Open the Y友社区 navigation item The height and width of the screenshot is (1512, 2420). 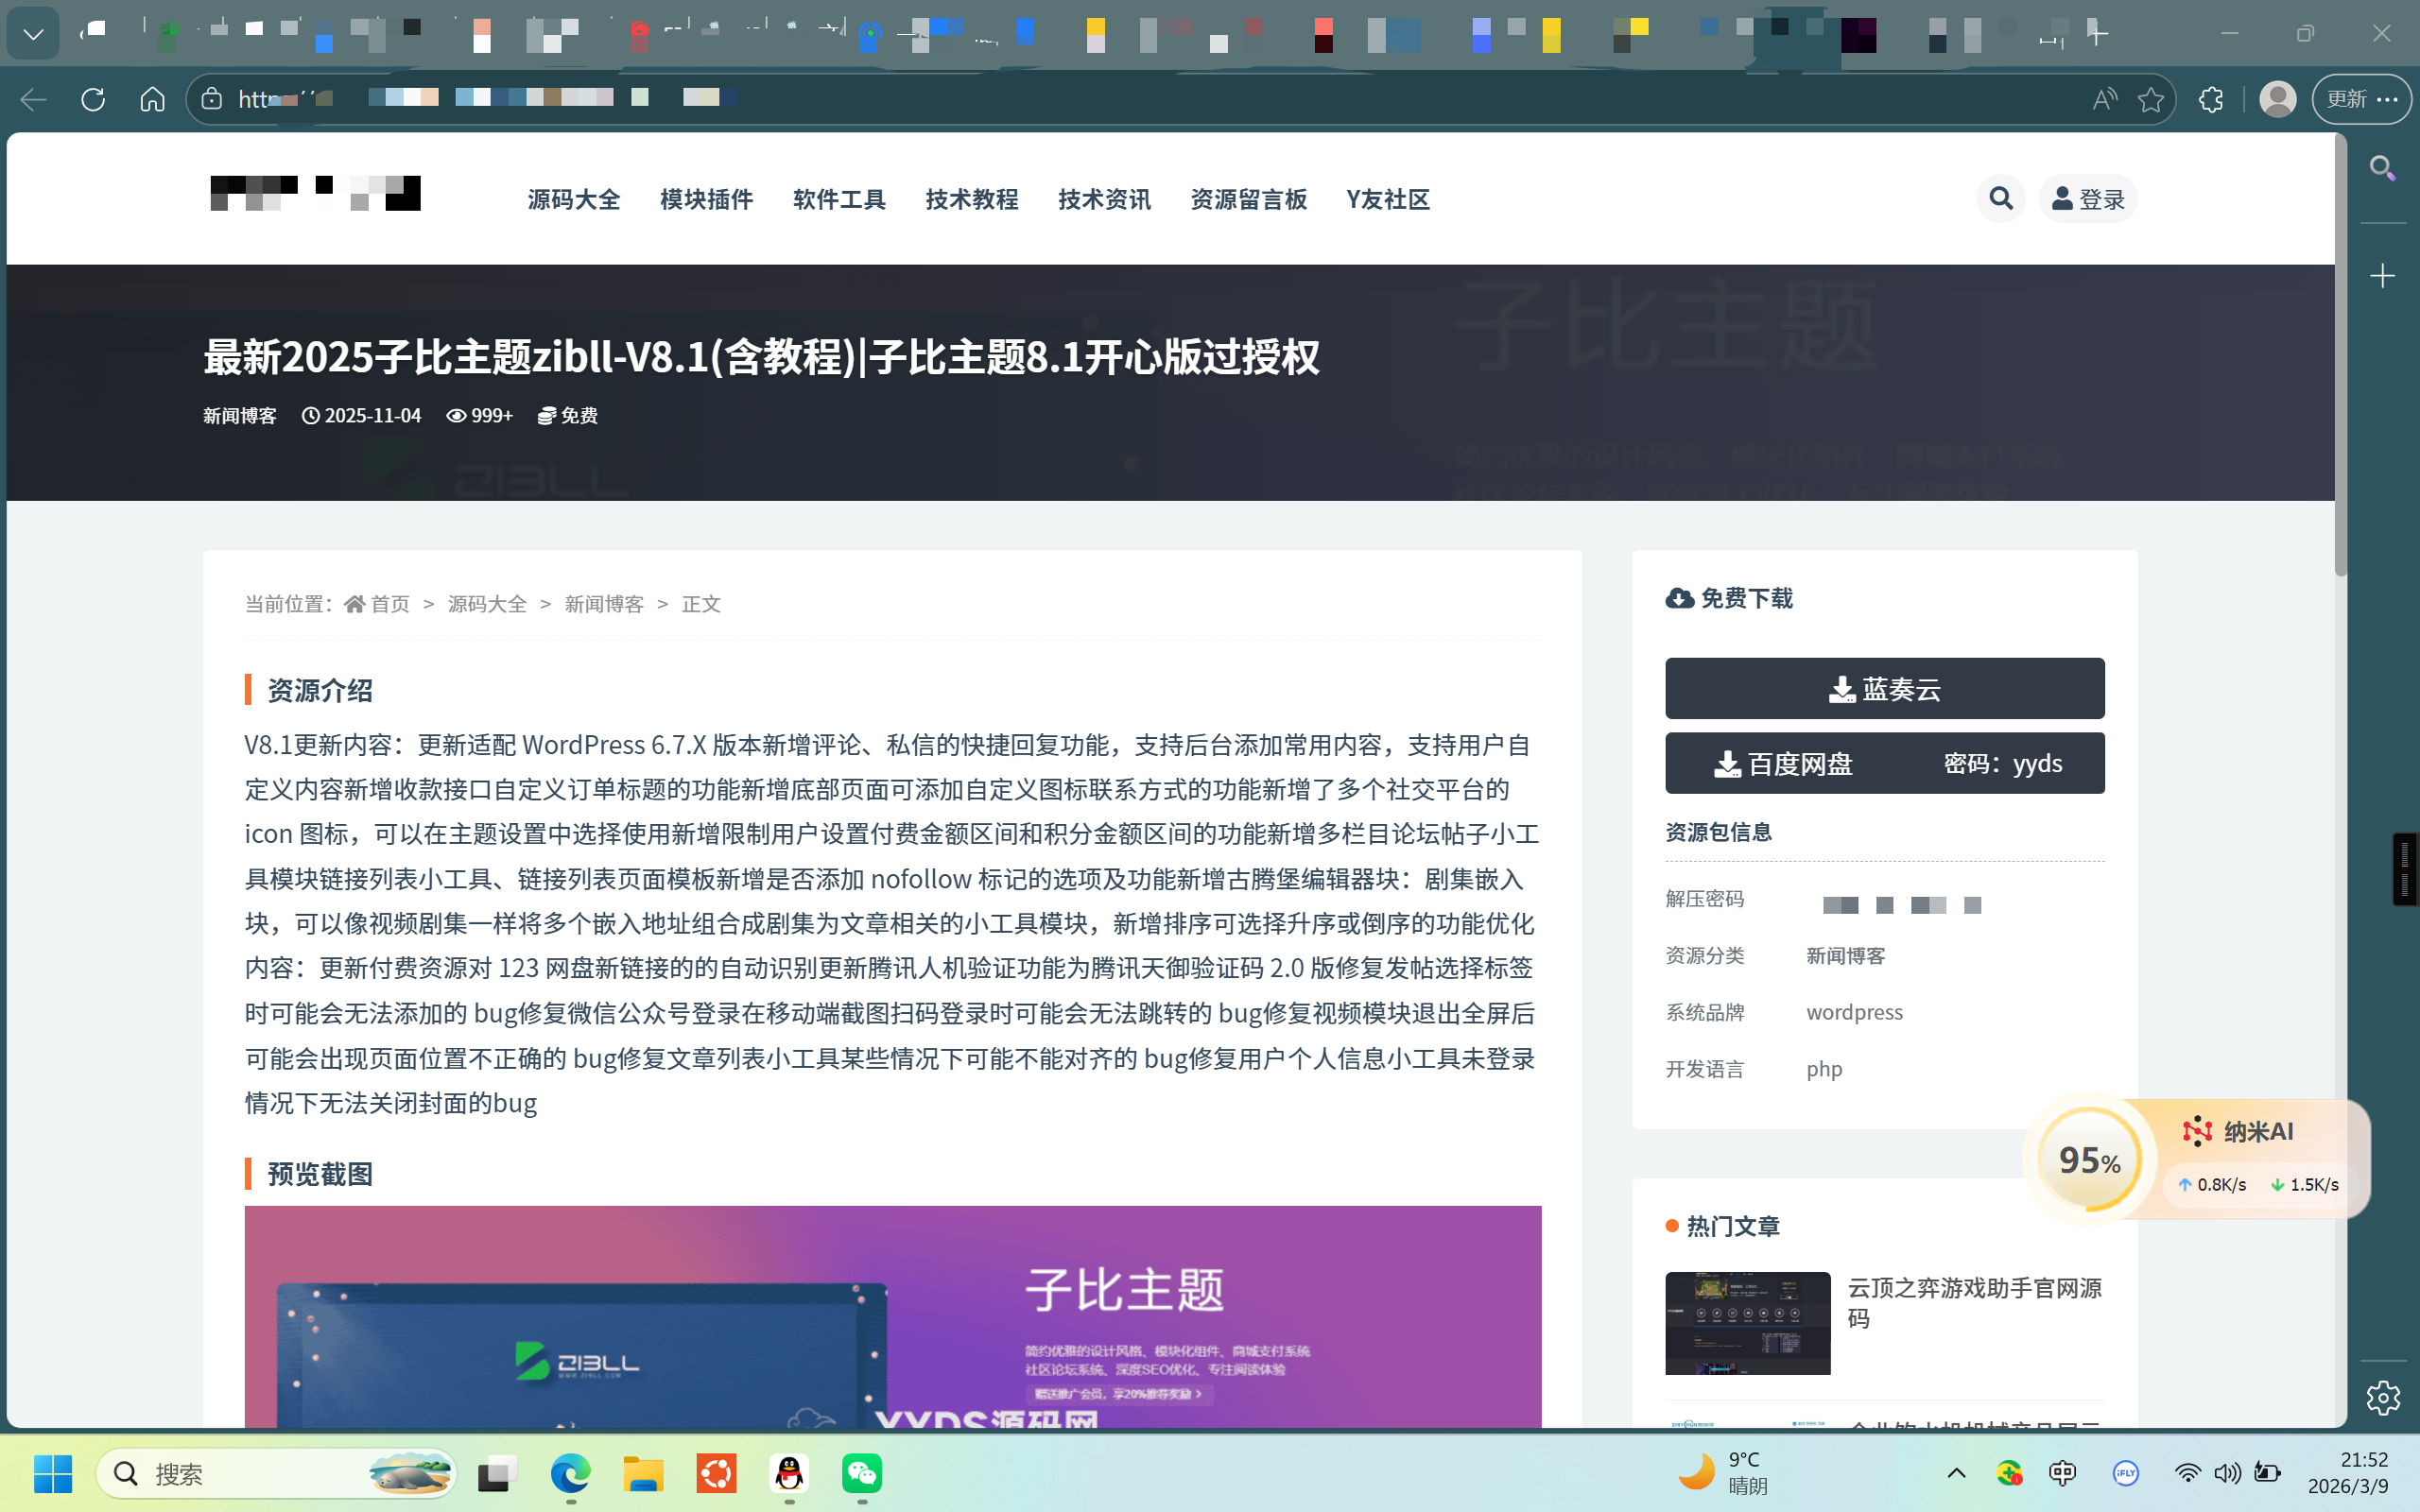(1388, 199)
